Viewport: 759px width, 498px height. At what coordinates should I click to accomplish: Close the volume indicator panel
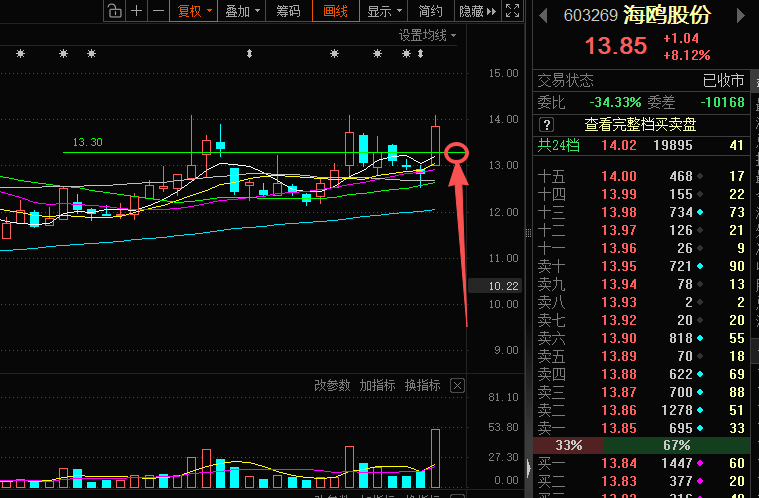click(457, 385)
